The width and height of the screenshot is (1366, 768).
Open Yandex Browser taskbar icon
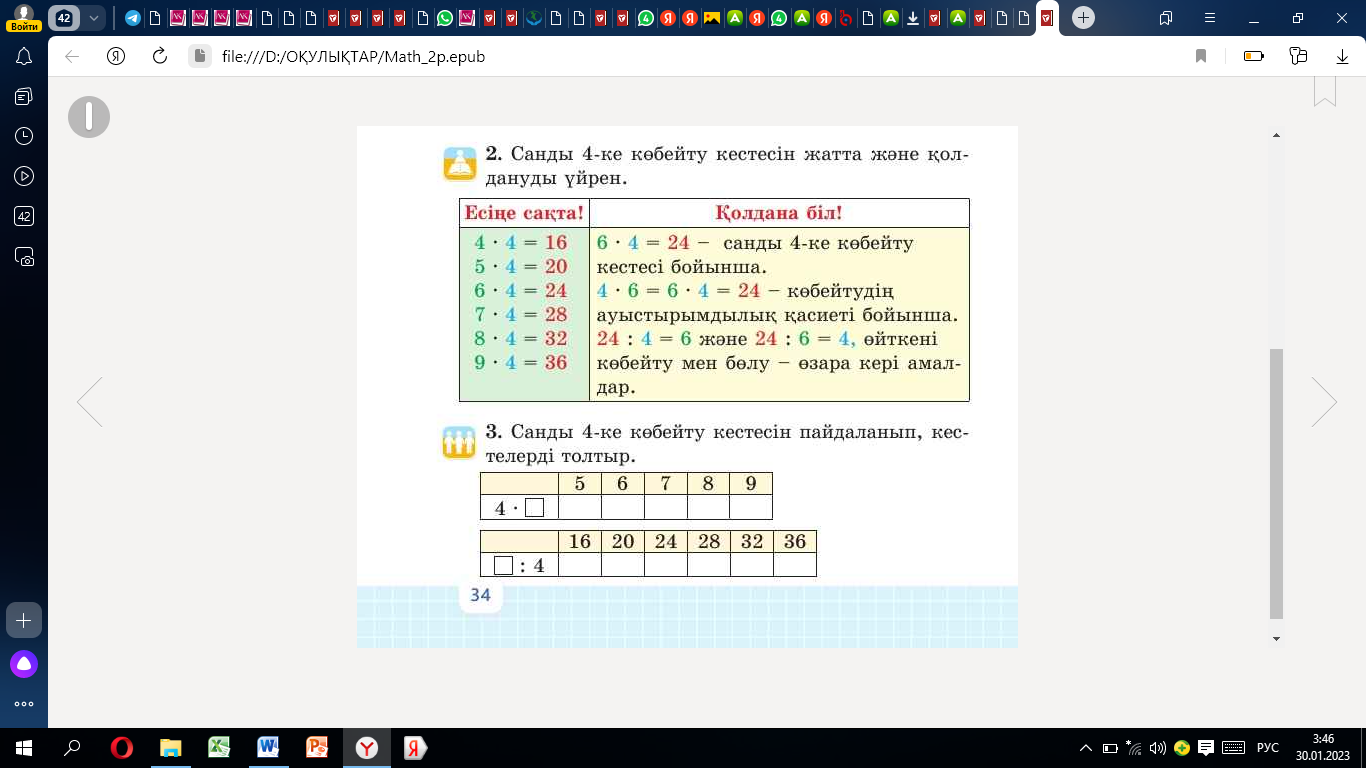367,748
